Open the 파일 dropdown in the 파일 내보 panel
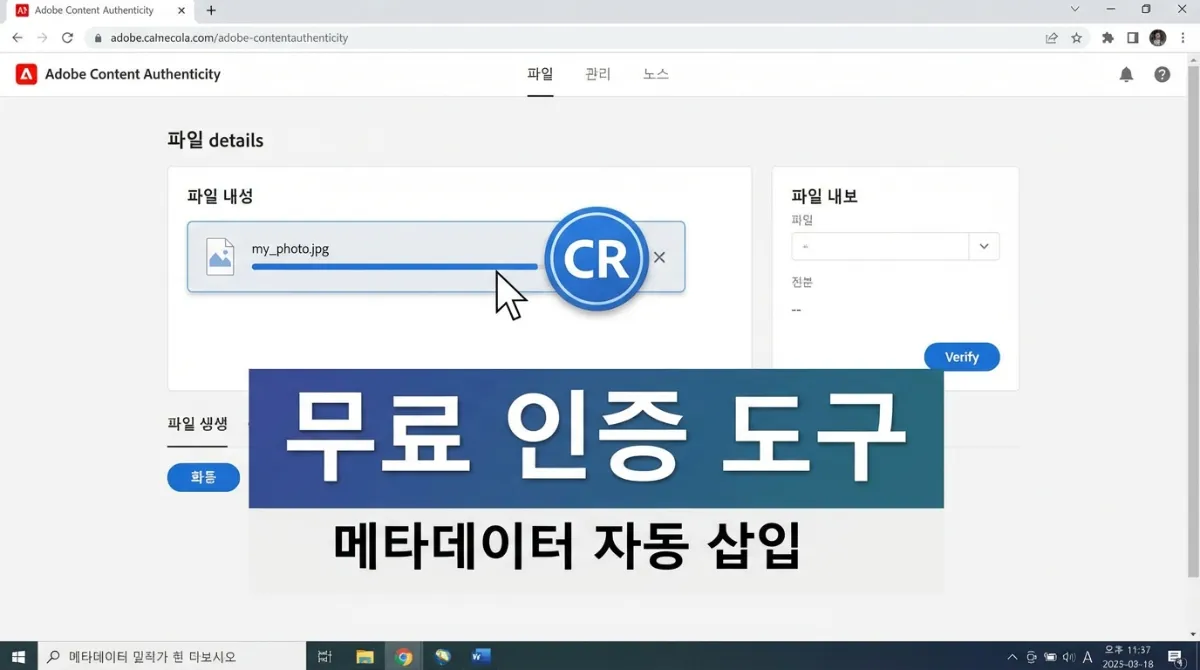This screenshot has height=670, width=1200. point(983,246)
